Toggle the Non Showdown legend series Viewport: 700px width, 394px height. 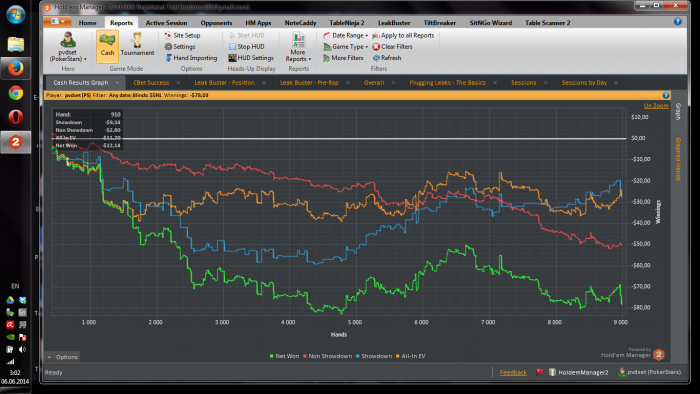click(x=328, y=356)
